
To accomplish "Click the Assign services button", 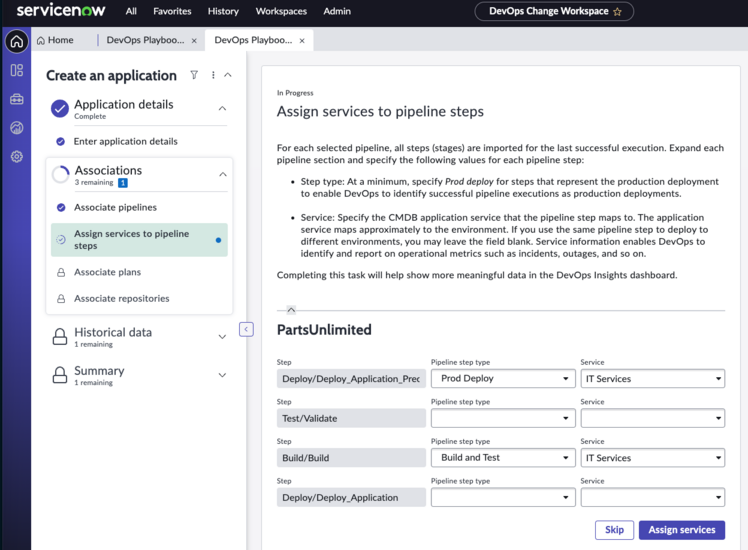I will click(682, 530).
